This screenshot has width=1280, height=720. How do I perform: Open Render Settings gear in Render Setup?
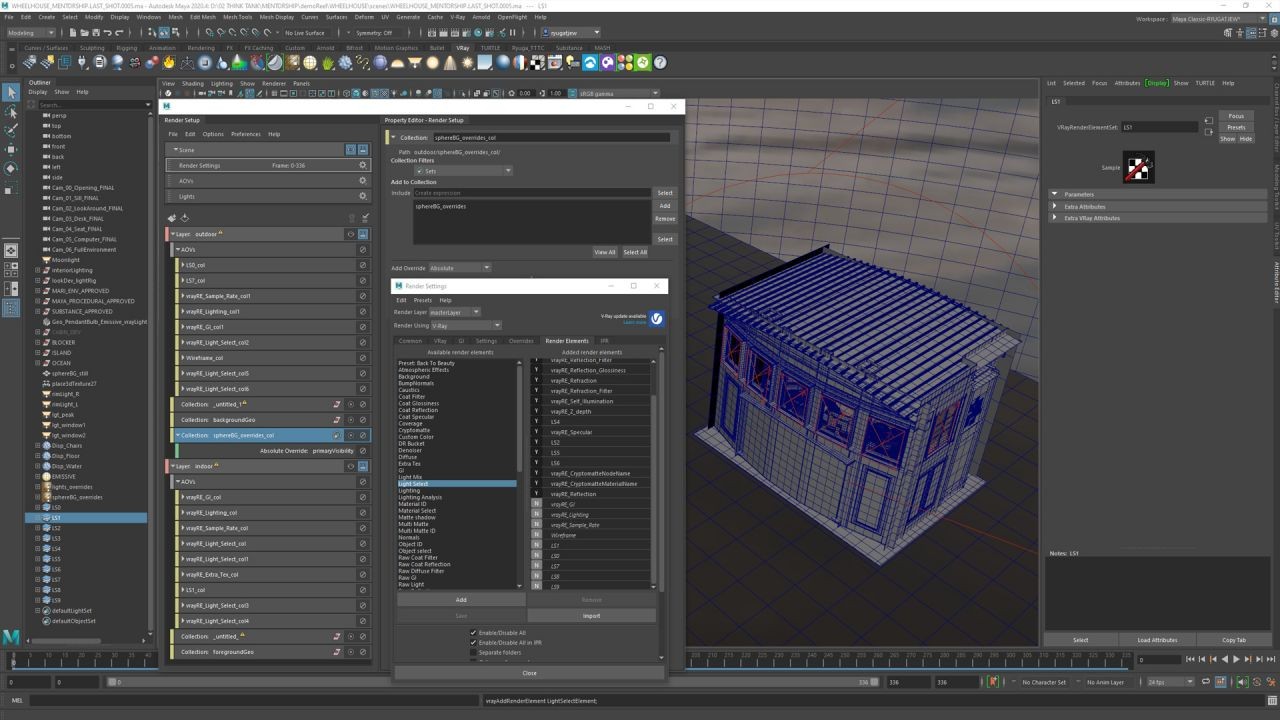tap(362, 166)
